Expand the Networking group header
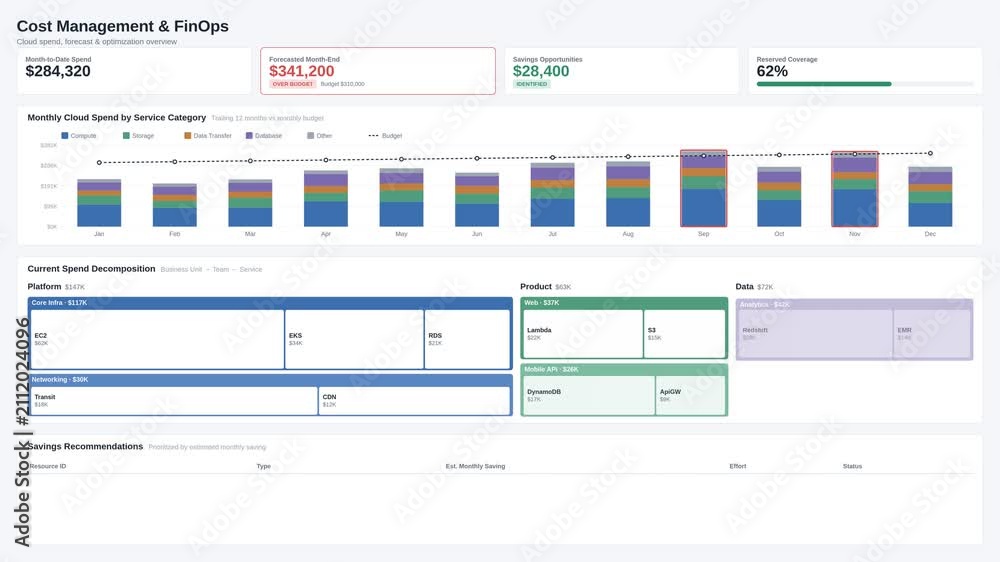This screenshot has height=562, width=1000. click(270, 380)
